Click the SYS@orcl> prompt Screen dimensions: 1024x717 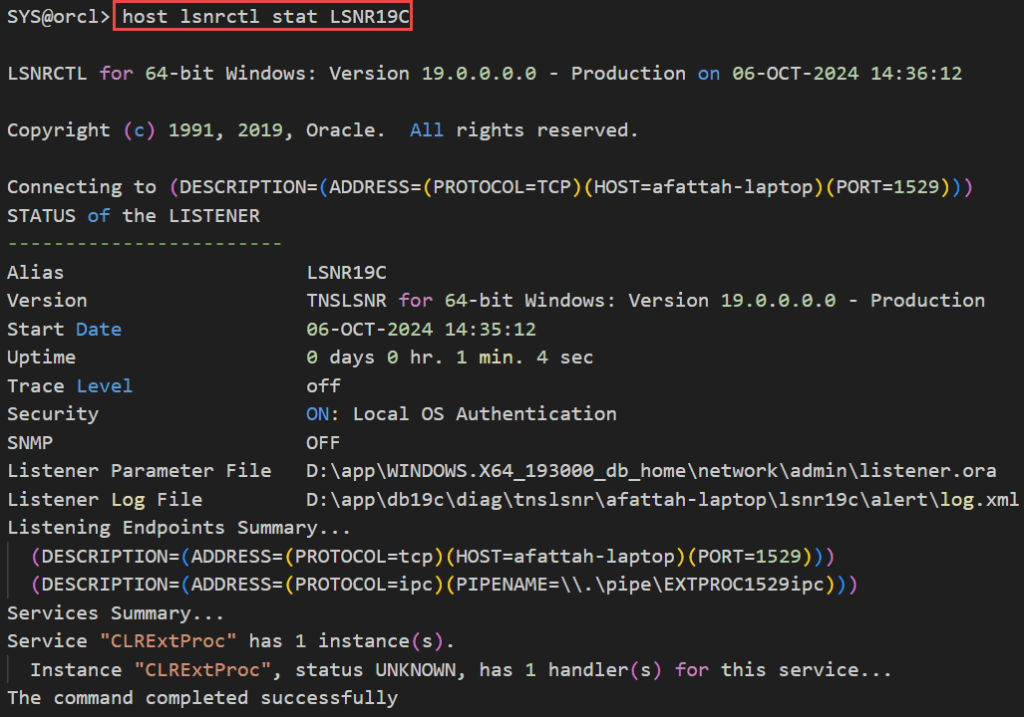[57, 17]
